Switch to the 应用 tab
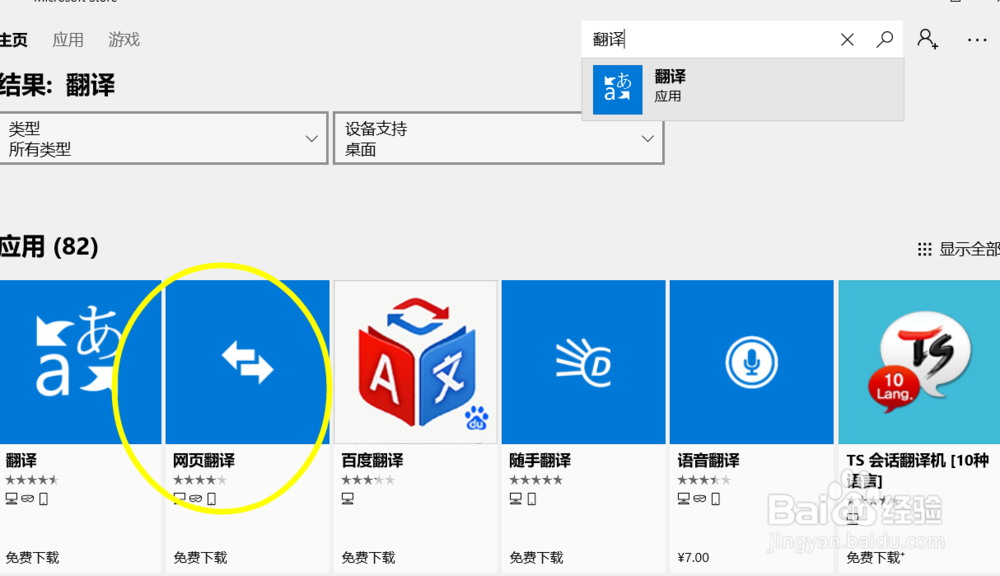 pyautogui.click(x=68, y=40)
